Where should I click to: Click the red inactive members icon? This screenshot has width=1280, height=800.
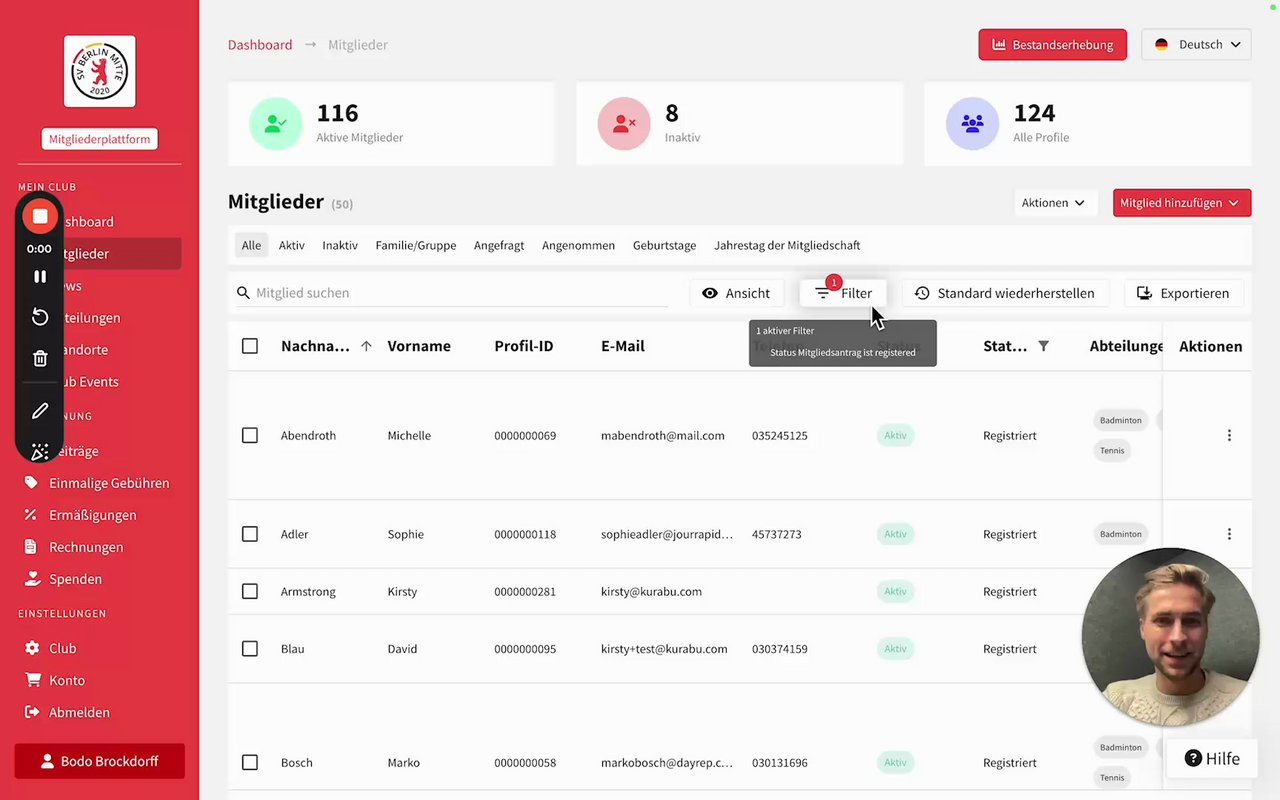click(624, 124)
